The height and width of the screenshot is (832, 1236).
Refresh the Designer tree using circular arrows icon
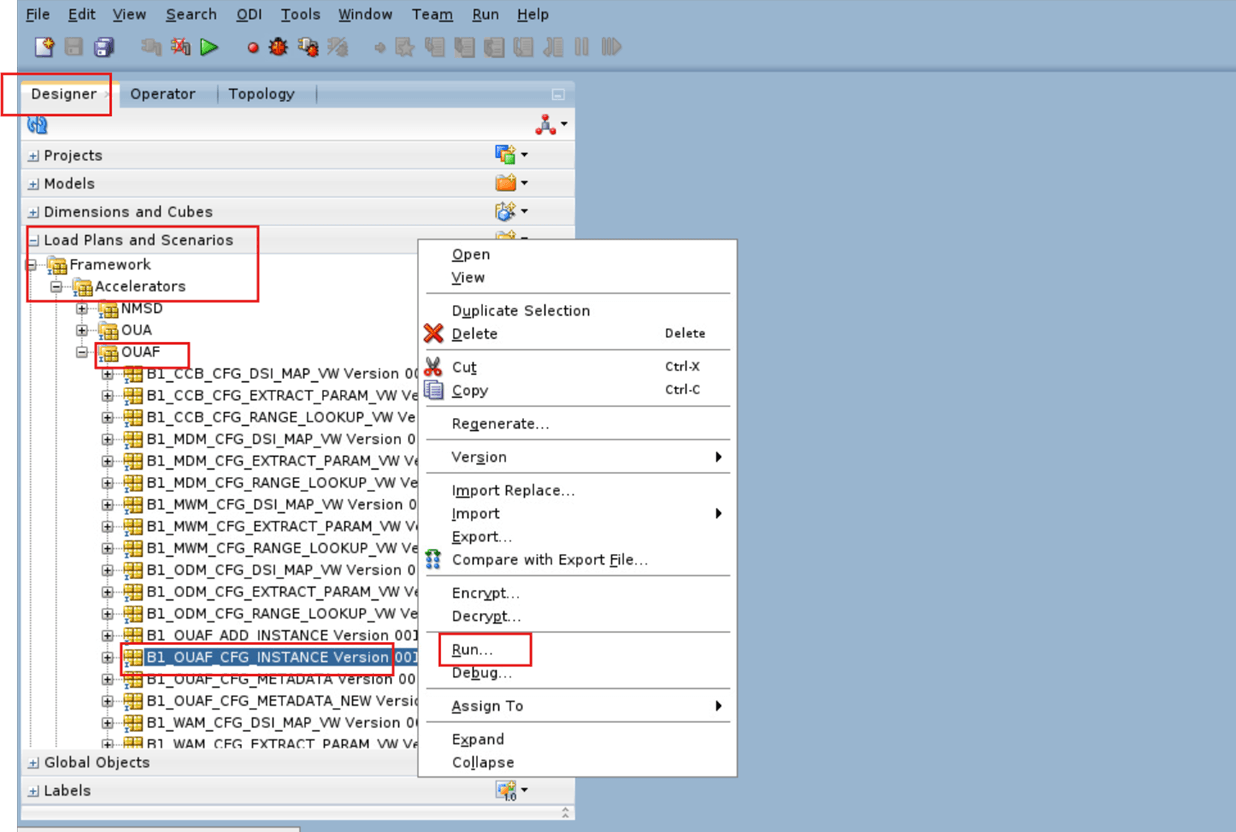point(35,123)
